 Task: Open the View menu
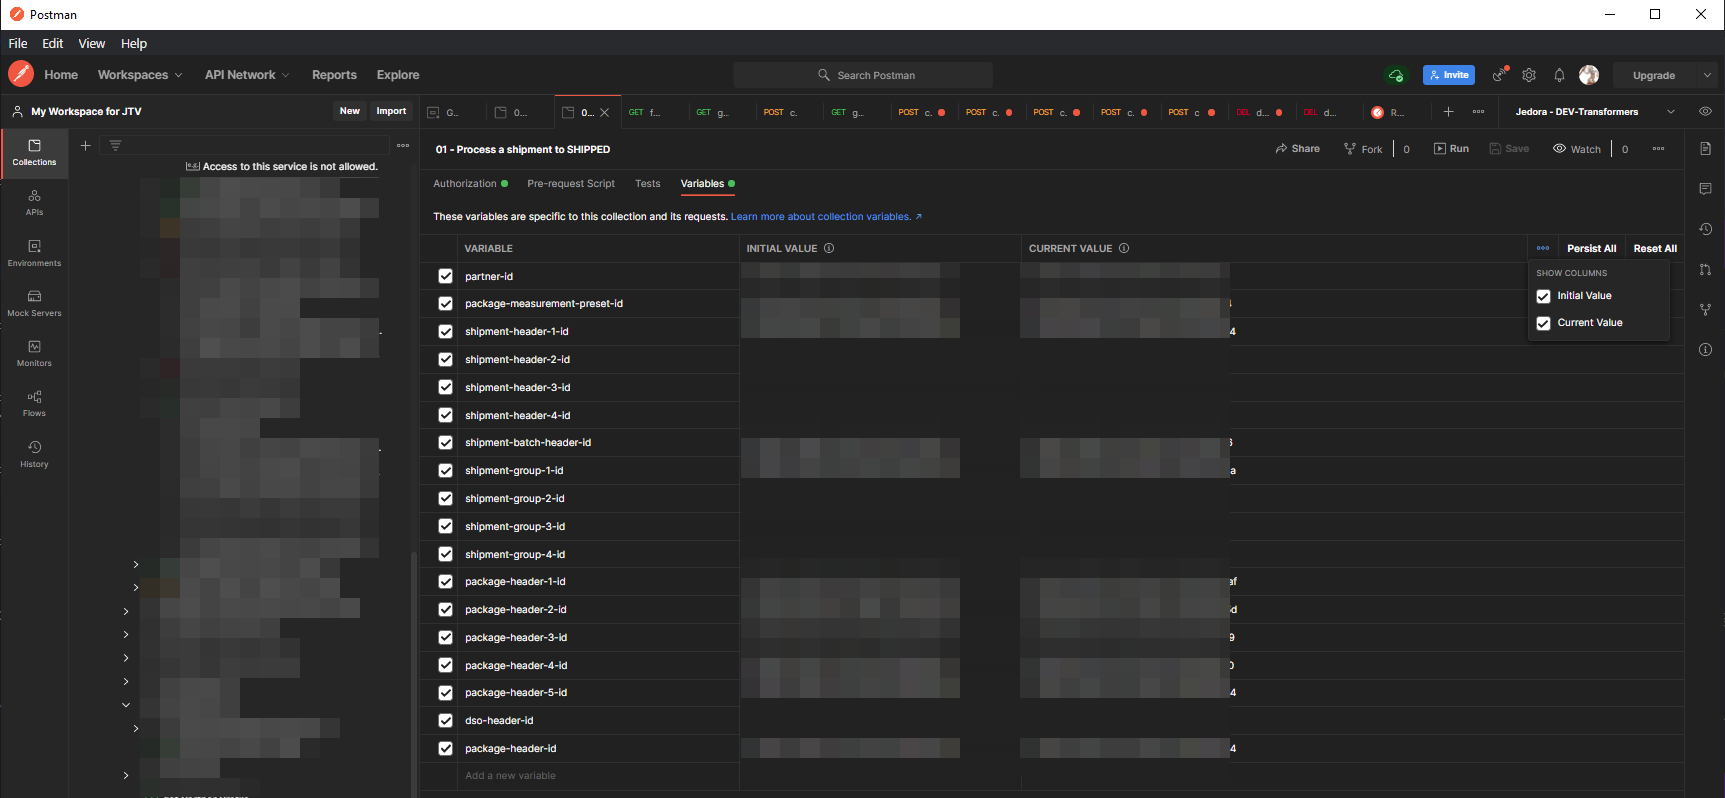(x=92, y=43)
